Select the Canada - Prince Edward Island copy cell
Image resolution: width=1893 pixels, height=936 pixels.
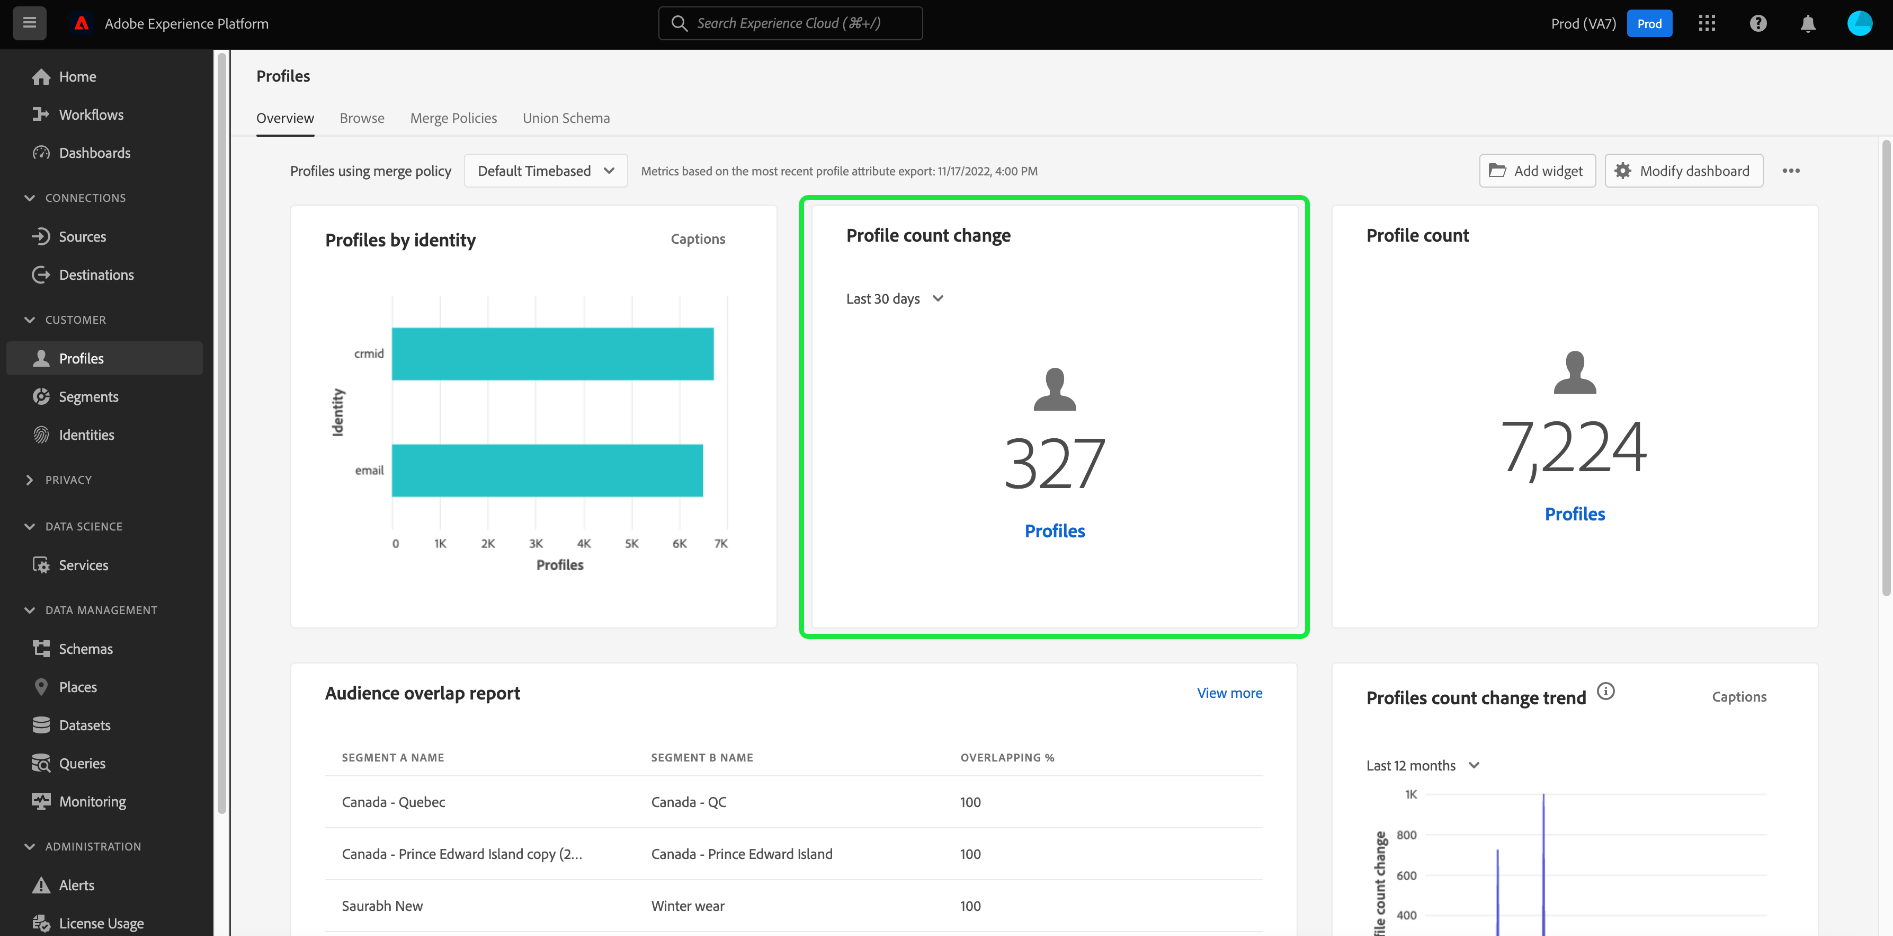tap(462, 854)
